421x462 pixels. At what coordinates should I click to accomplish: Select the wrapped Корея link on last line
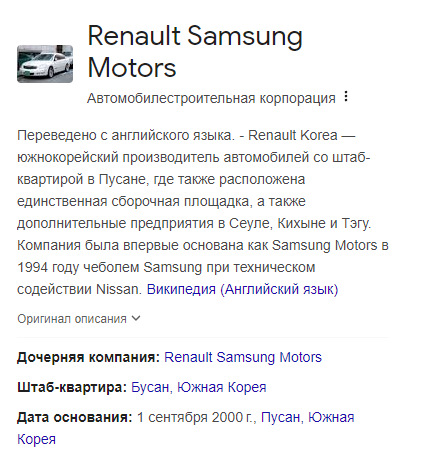tap(36, 439)
